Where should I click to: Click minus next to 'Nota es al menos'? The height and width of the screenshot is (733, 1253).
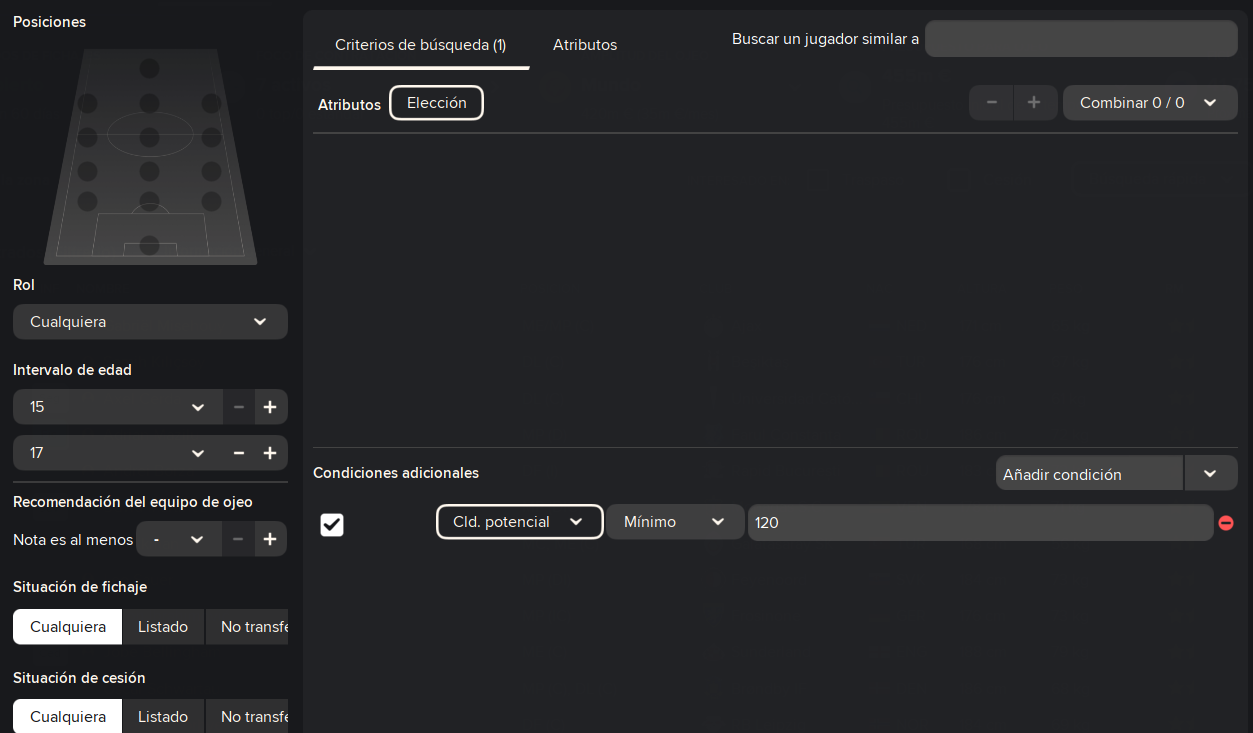click(238, 539)
